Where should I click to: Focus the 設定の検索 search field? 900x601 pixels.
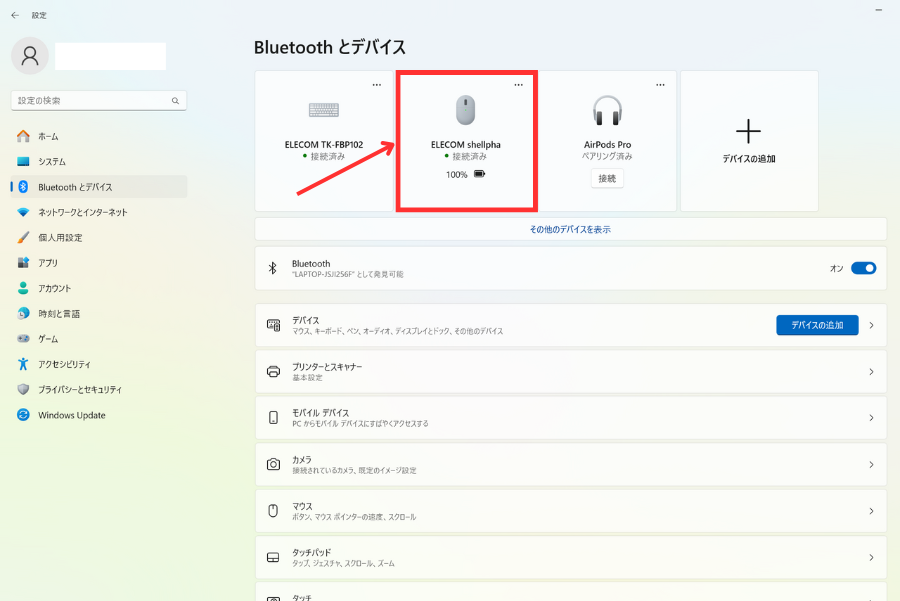tap(99, 100)
